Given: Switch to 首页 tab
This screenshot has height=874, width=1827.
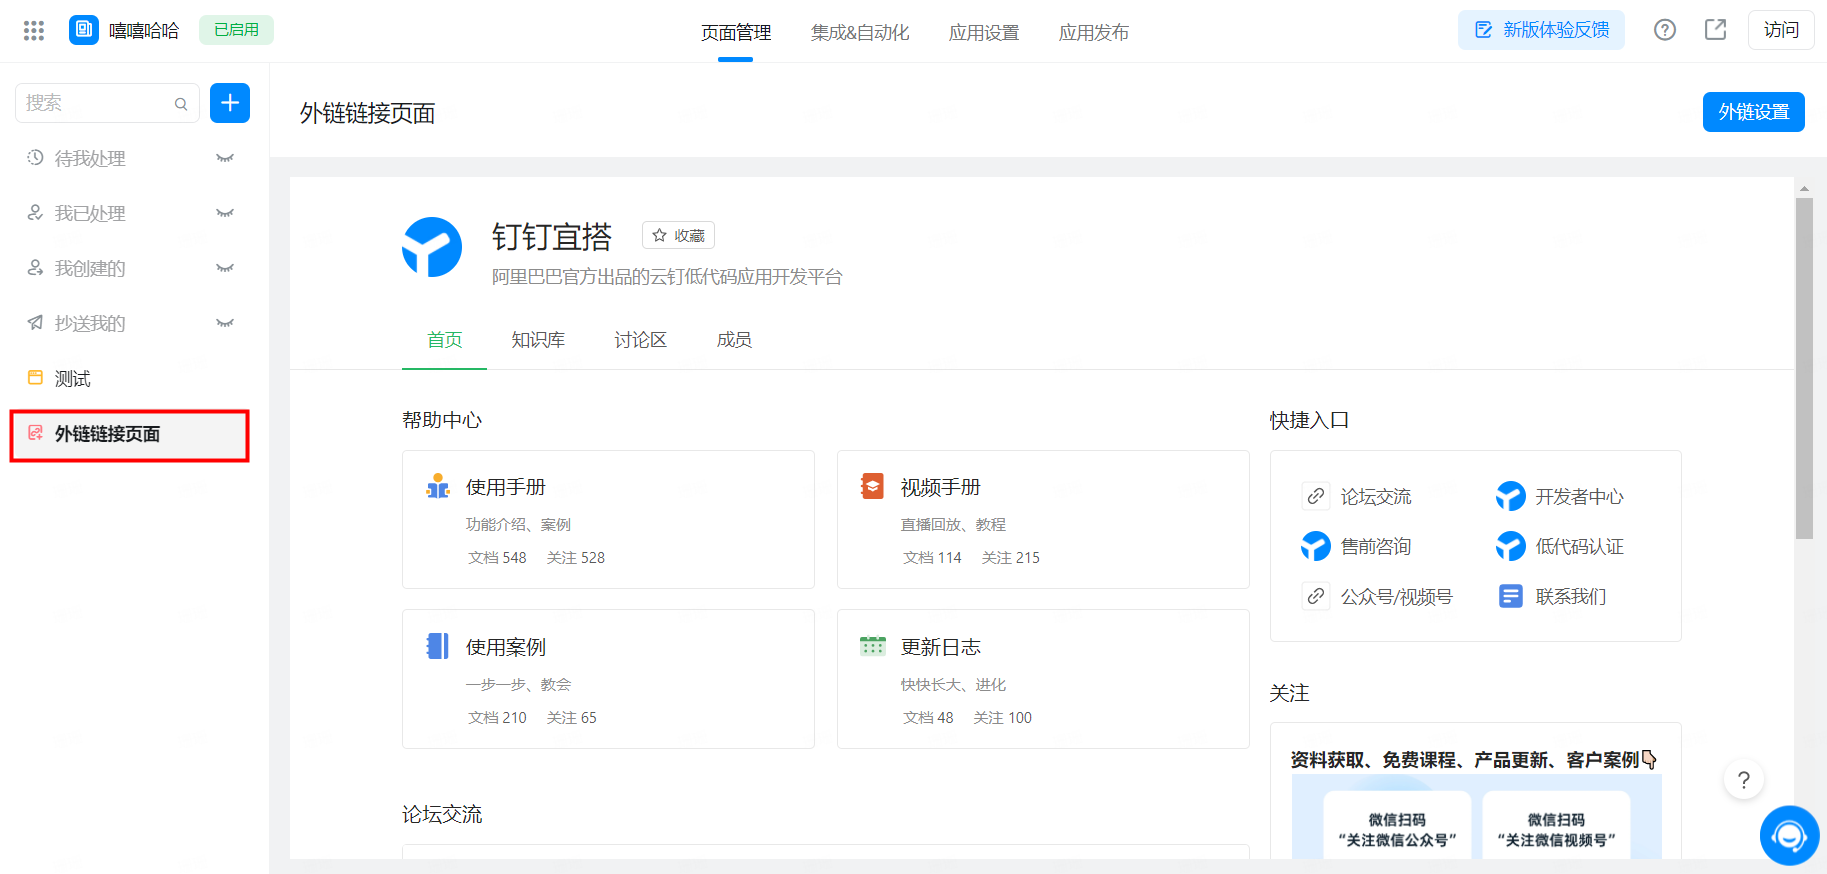Looking at the screenshot, I should click(444, 340).
